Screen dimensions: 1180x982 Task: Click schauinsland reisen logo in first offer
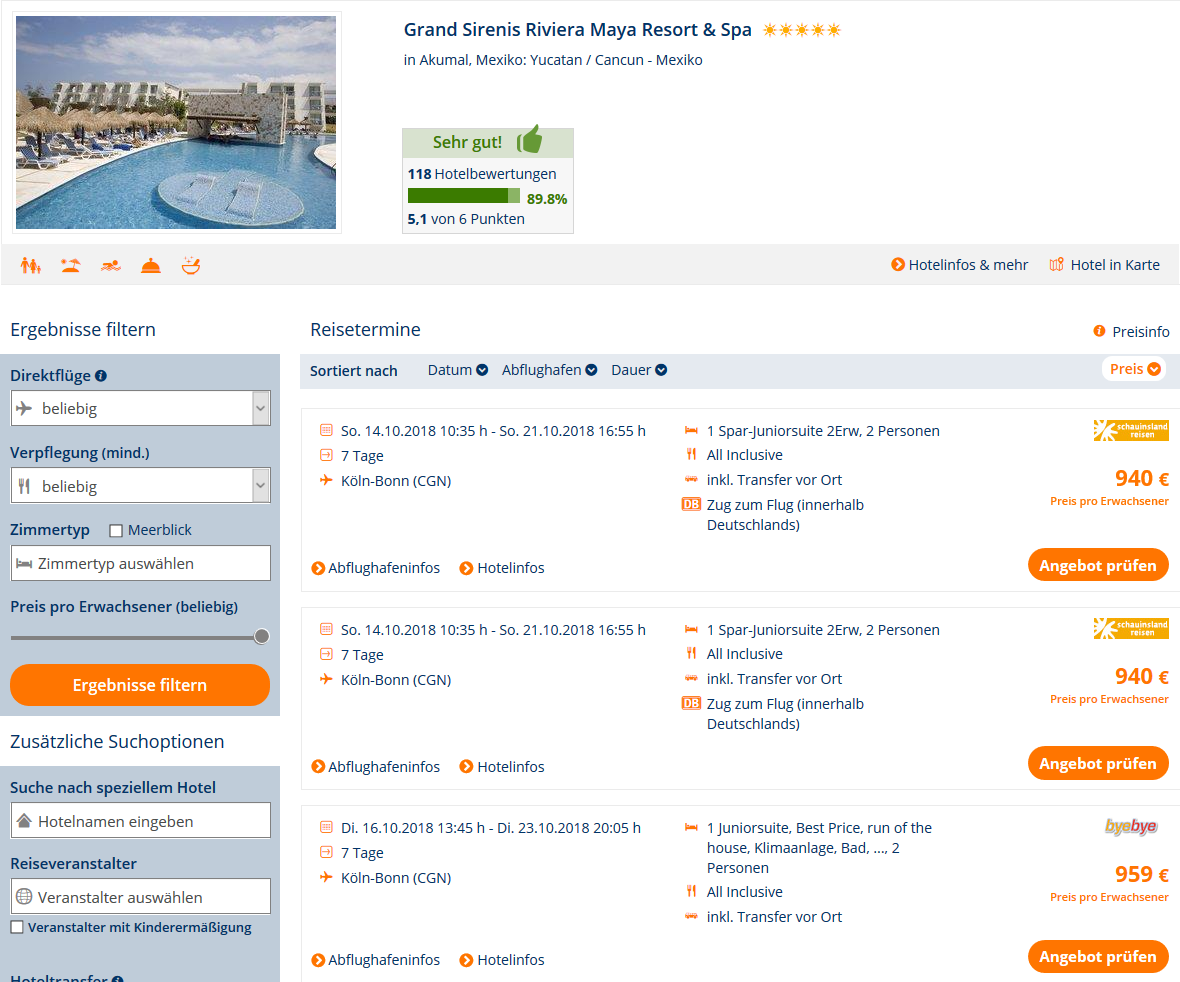1131,430
